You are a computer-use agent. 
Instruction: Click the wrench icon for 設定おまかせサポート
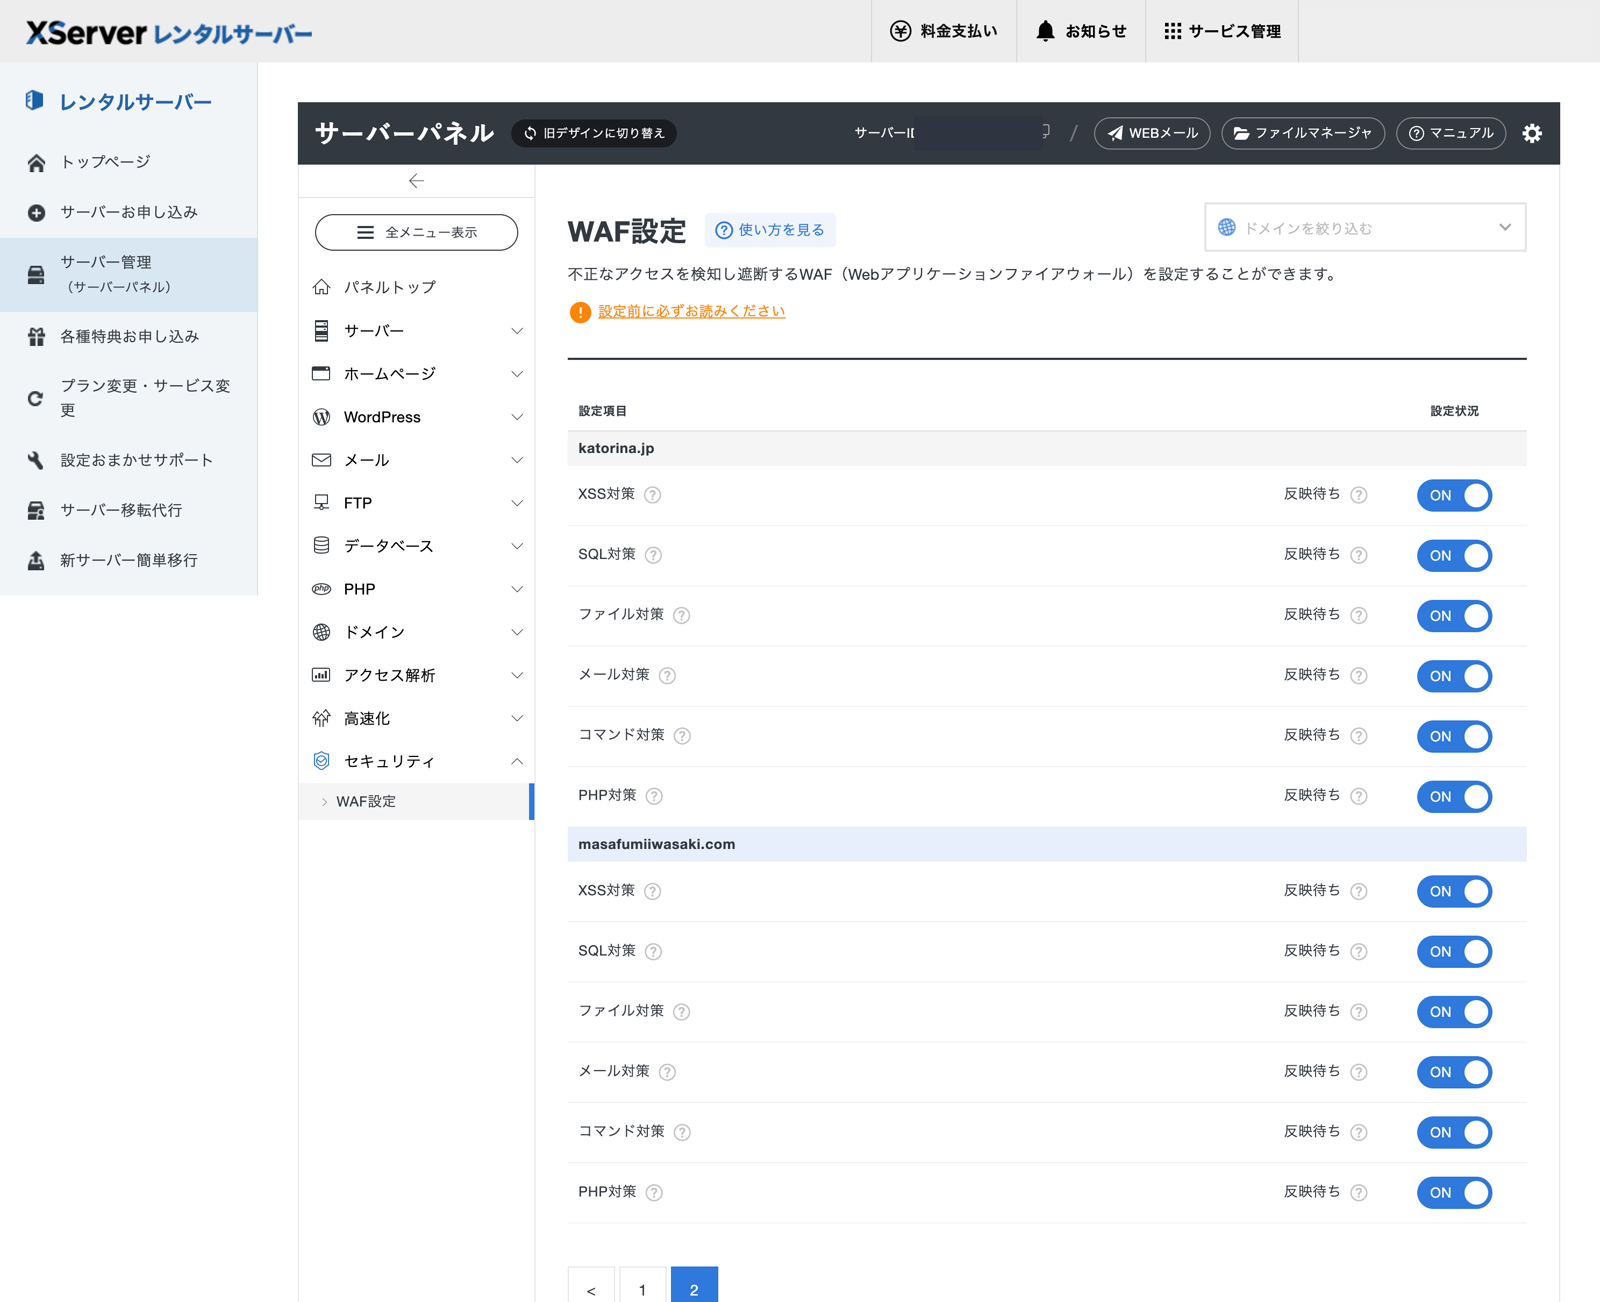tap(36, 460)
